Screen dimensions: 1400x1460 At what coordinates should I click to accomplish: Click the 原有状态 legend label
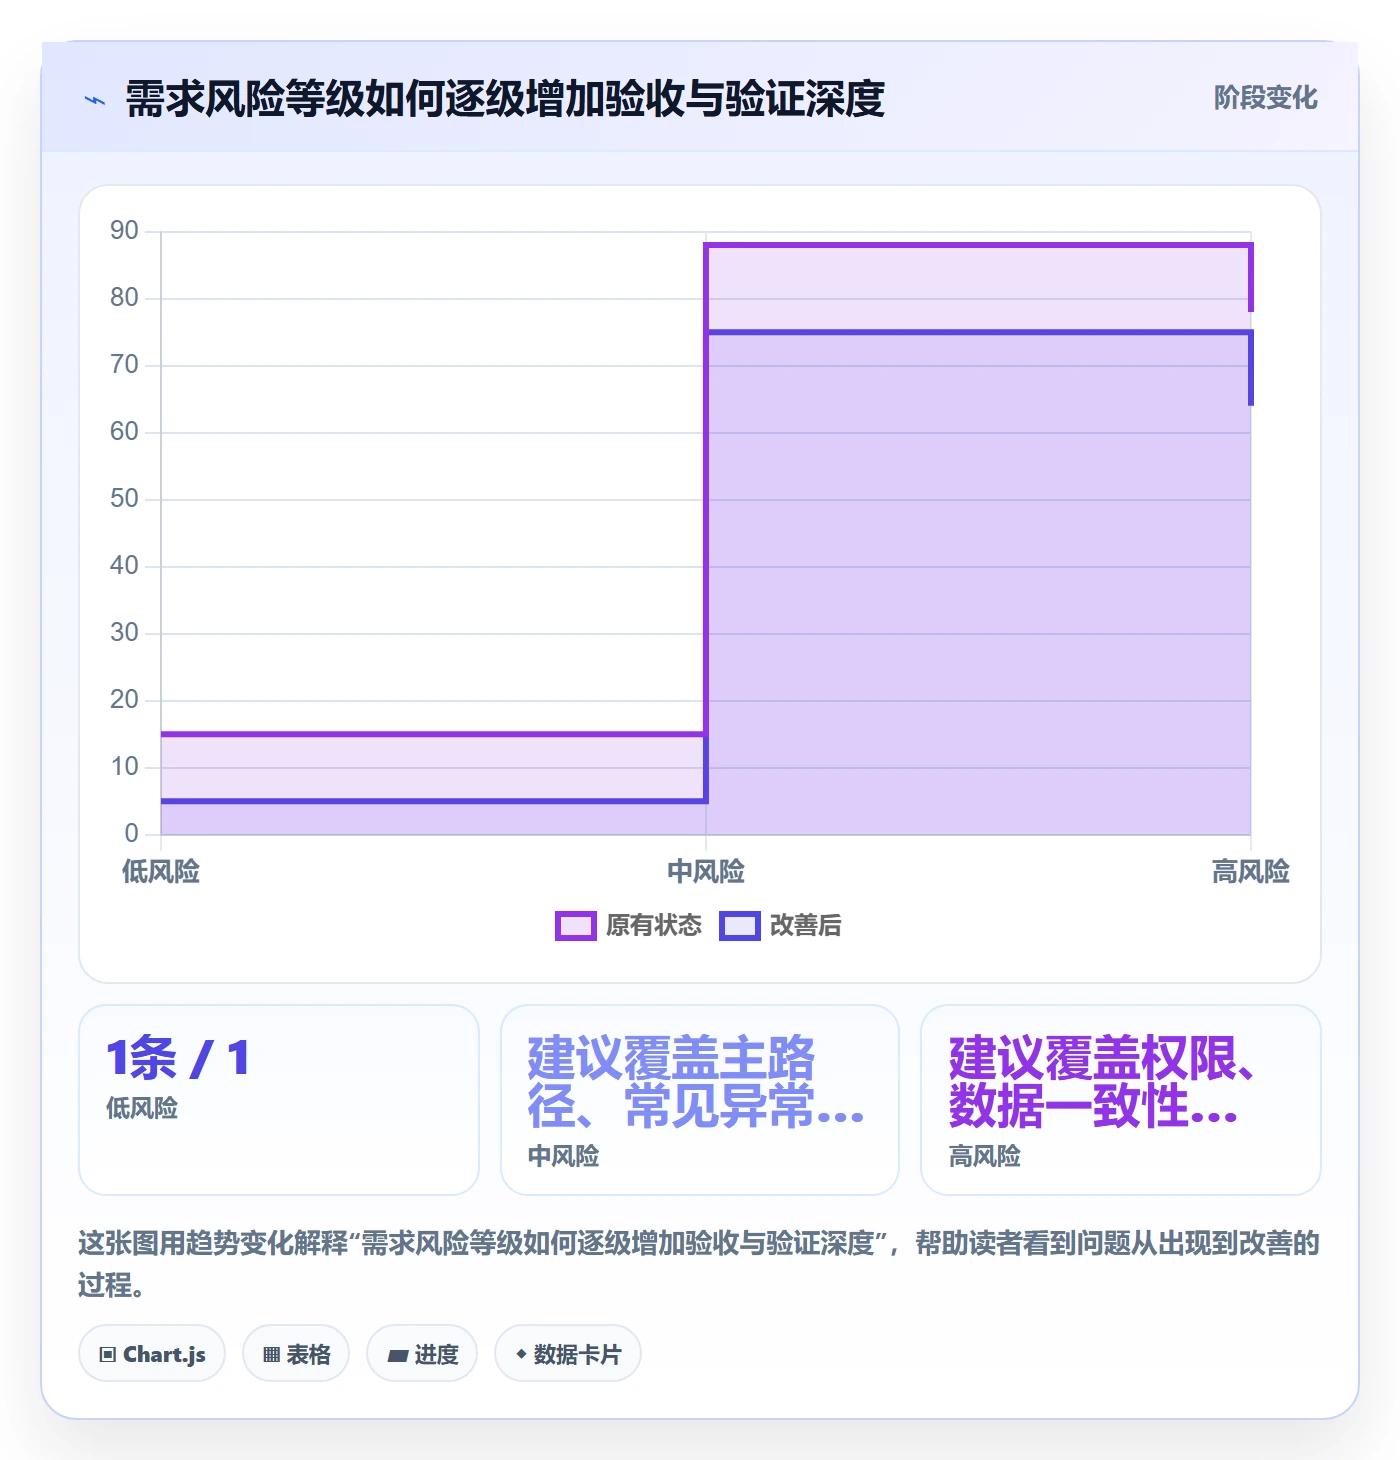coord(654,926)
